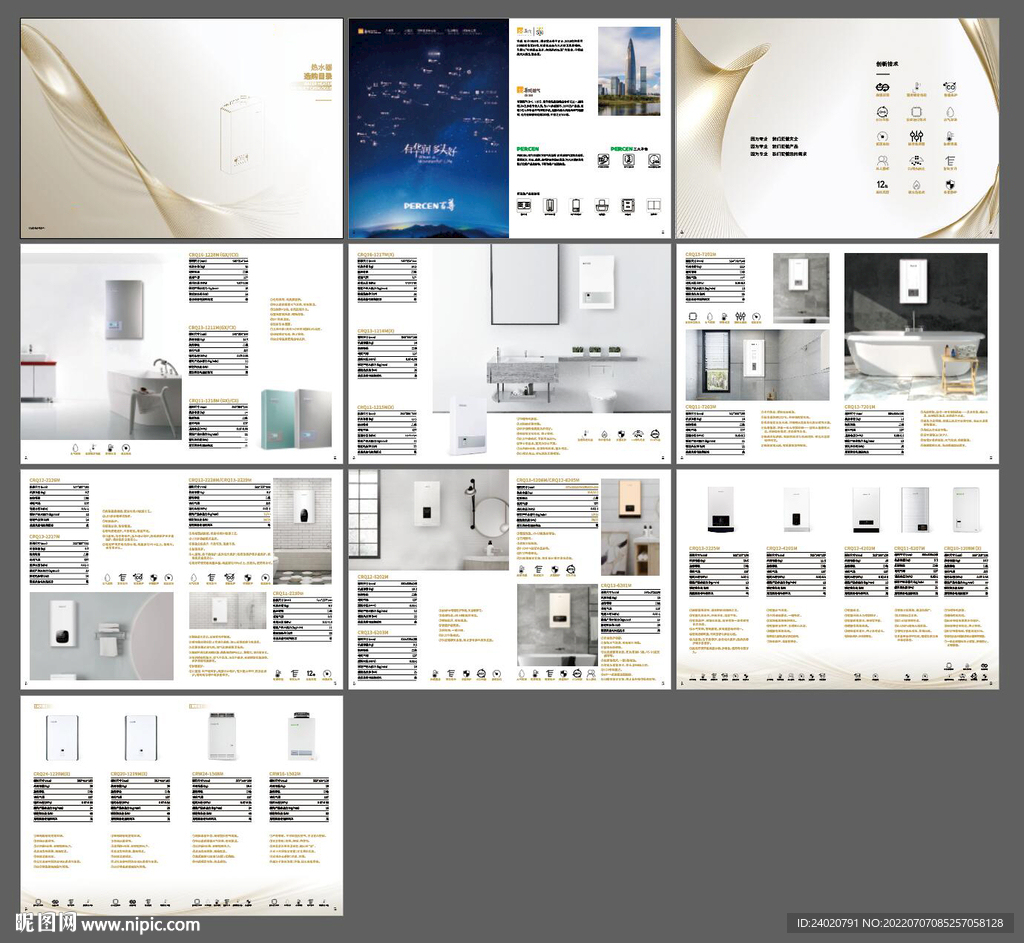Click the rose-gold water heater photo
1024x943 pixels.
[x=629, y=498]
